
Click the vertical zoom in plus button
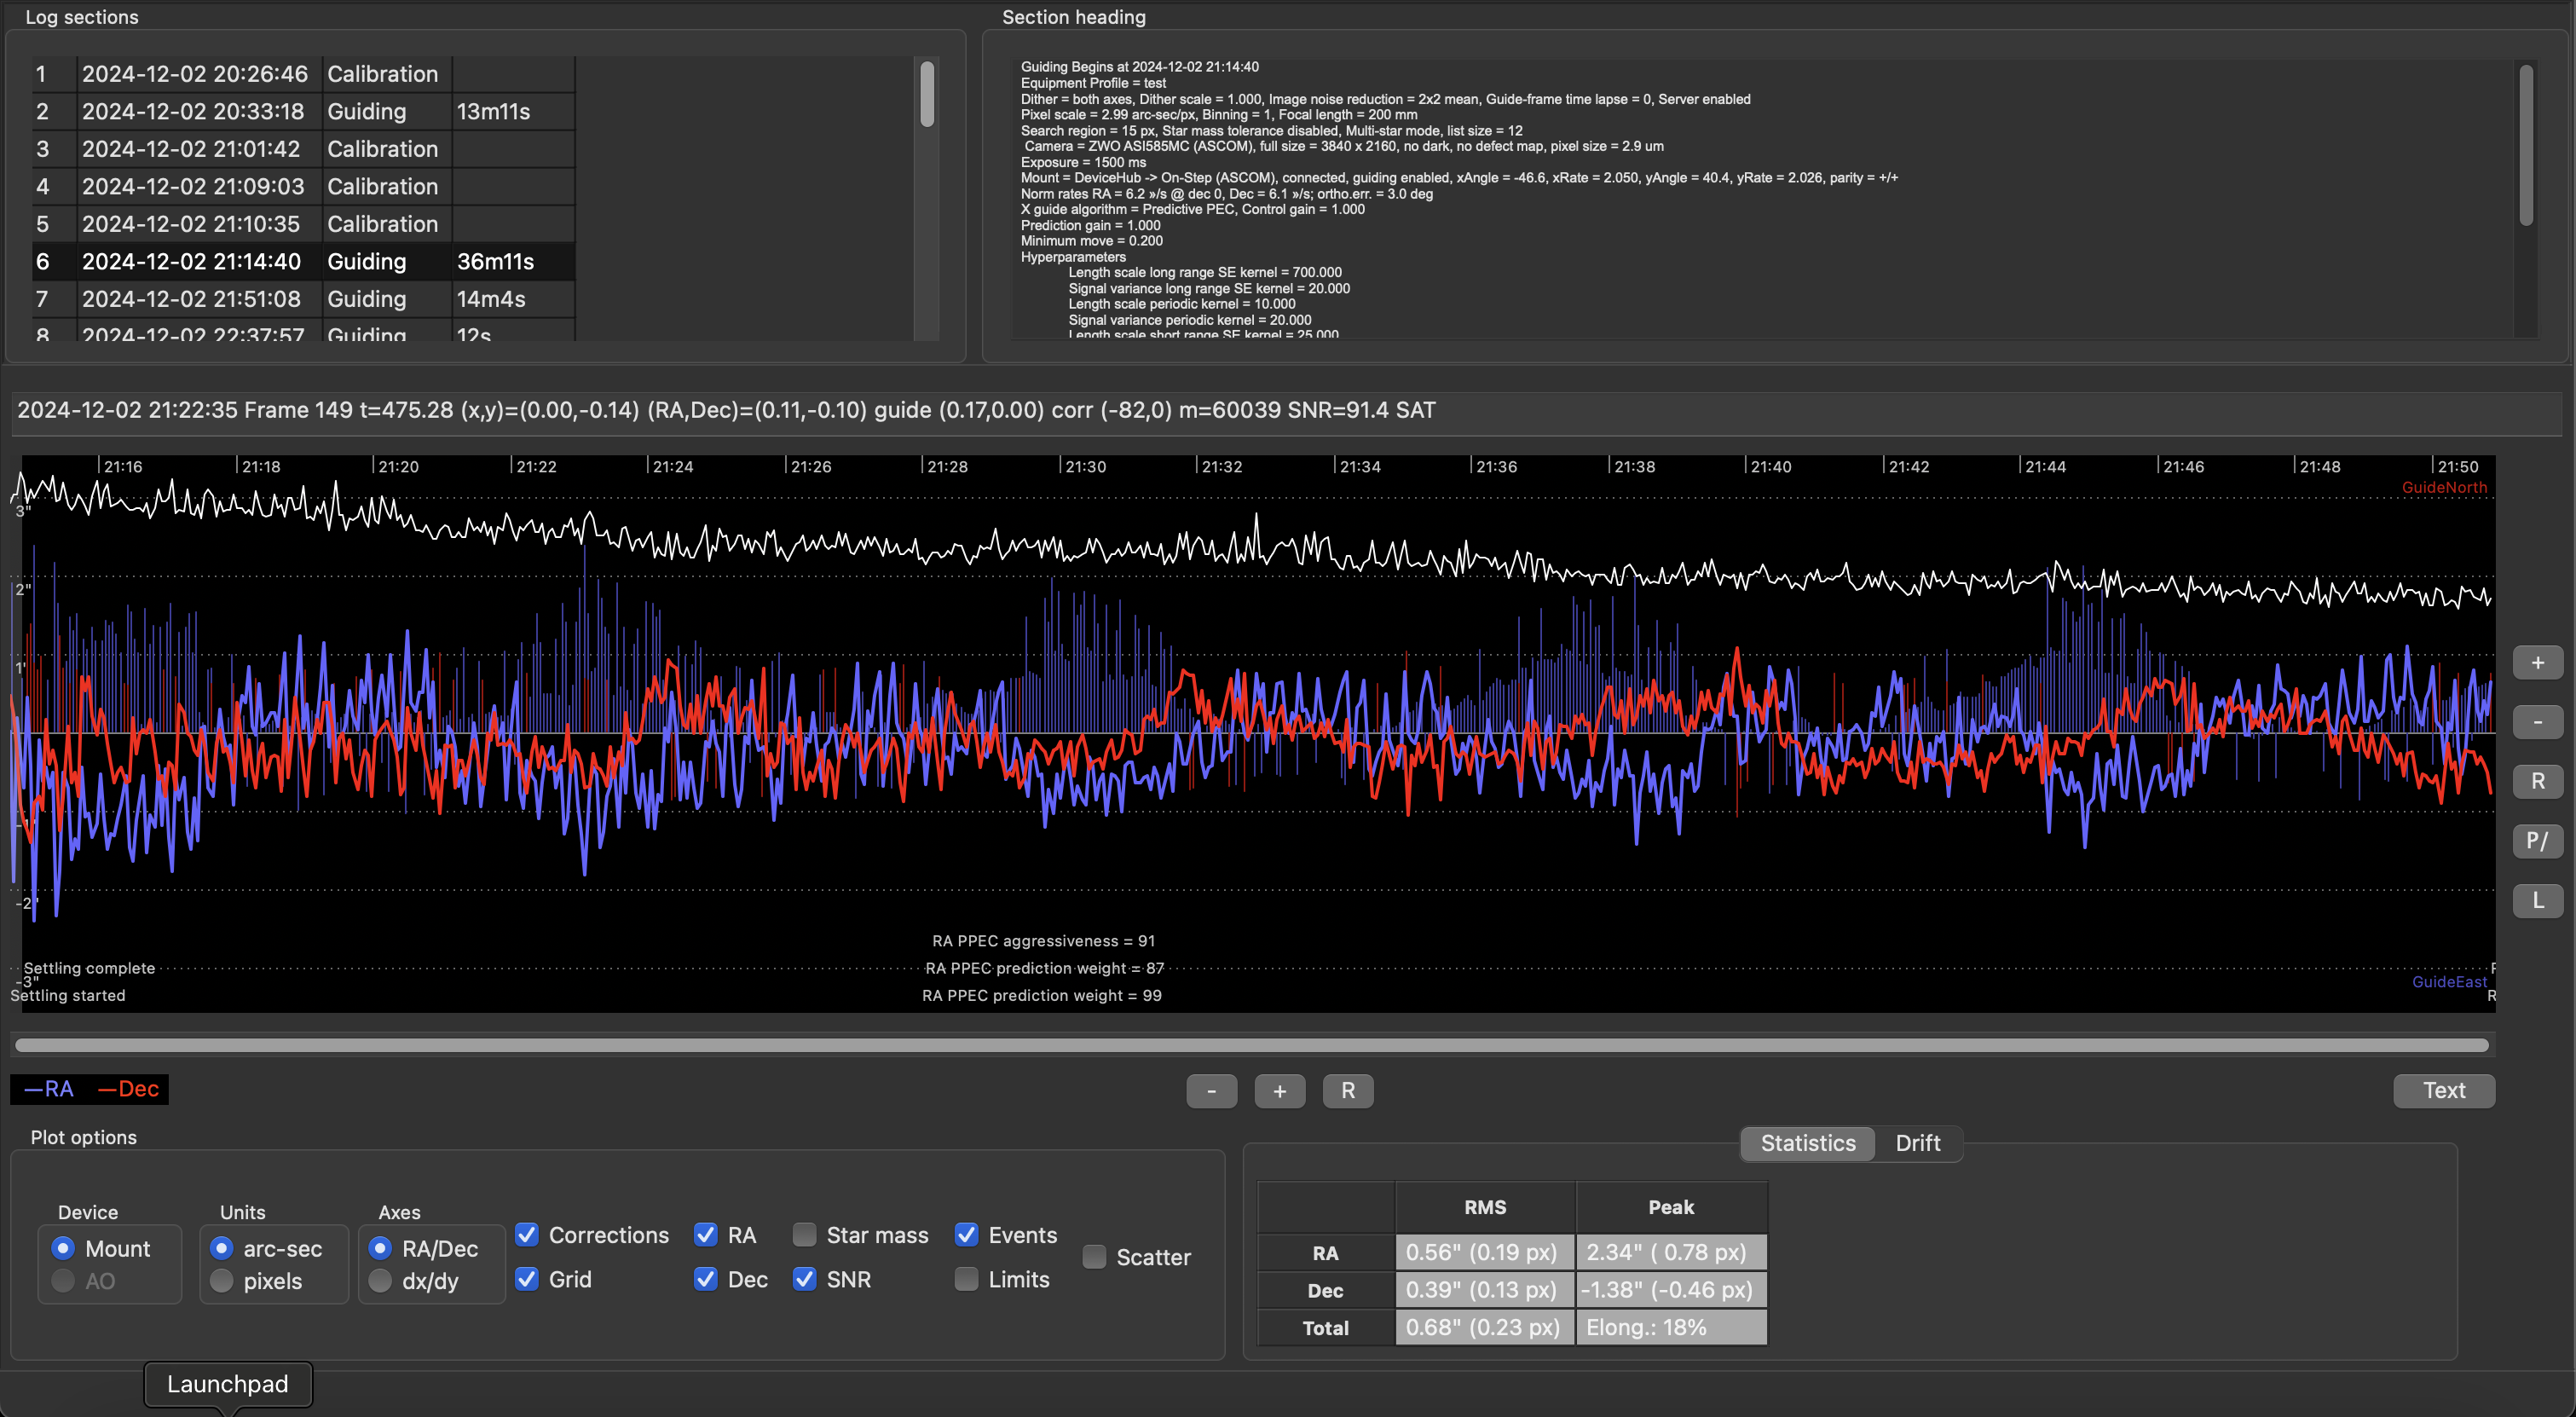click(x=2537, y=663)
